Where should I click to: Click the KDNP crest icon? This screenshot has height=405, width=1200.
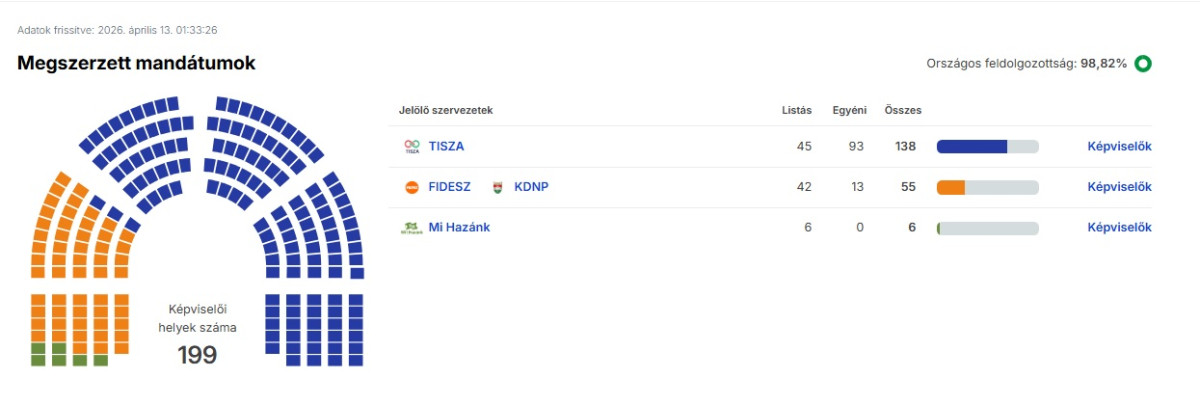498,187
